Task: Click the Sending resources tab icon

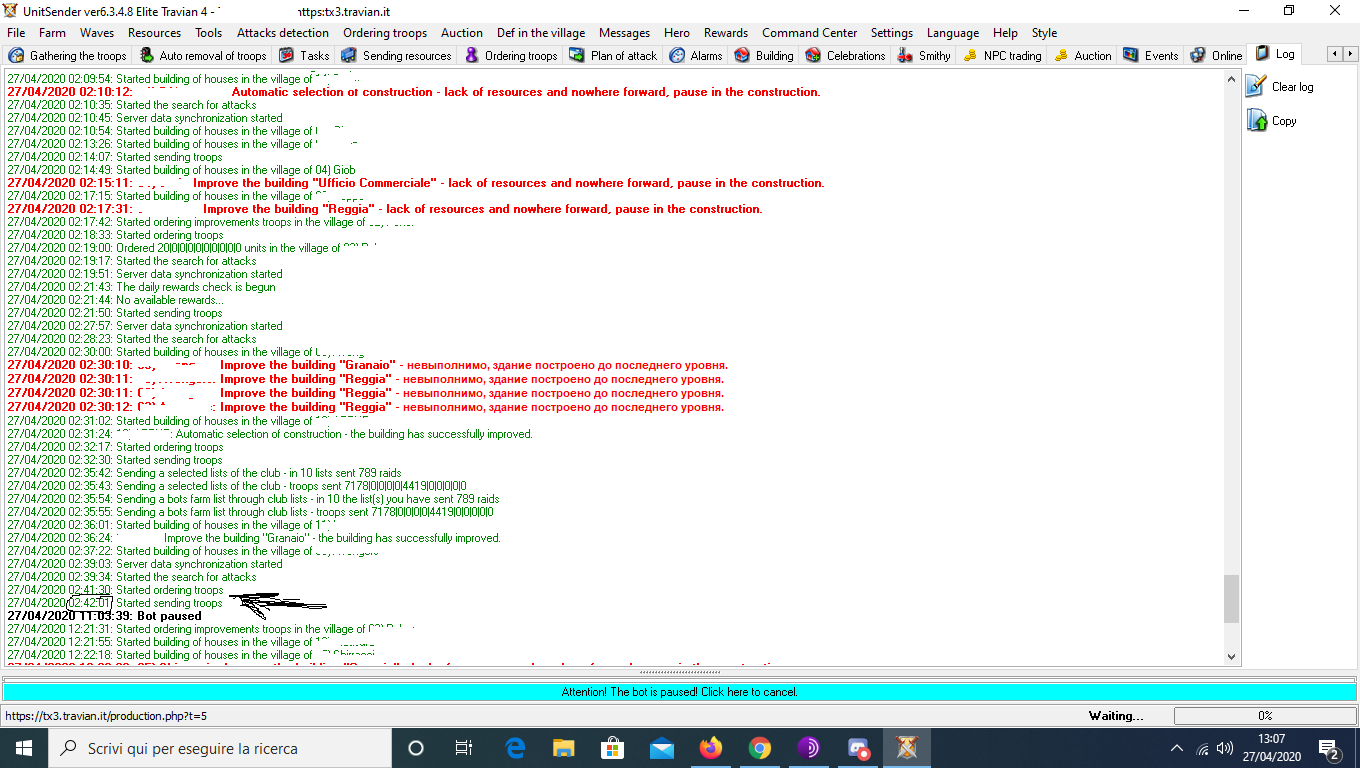Action: [x=349, y=56]
